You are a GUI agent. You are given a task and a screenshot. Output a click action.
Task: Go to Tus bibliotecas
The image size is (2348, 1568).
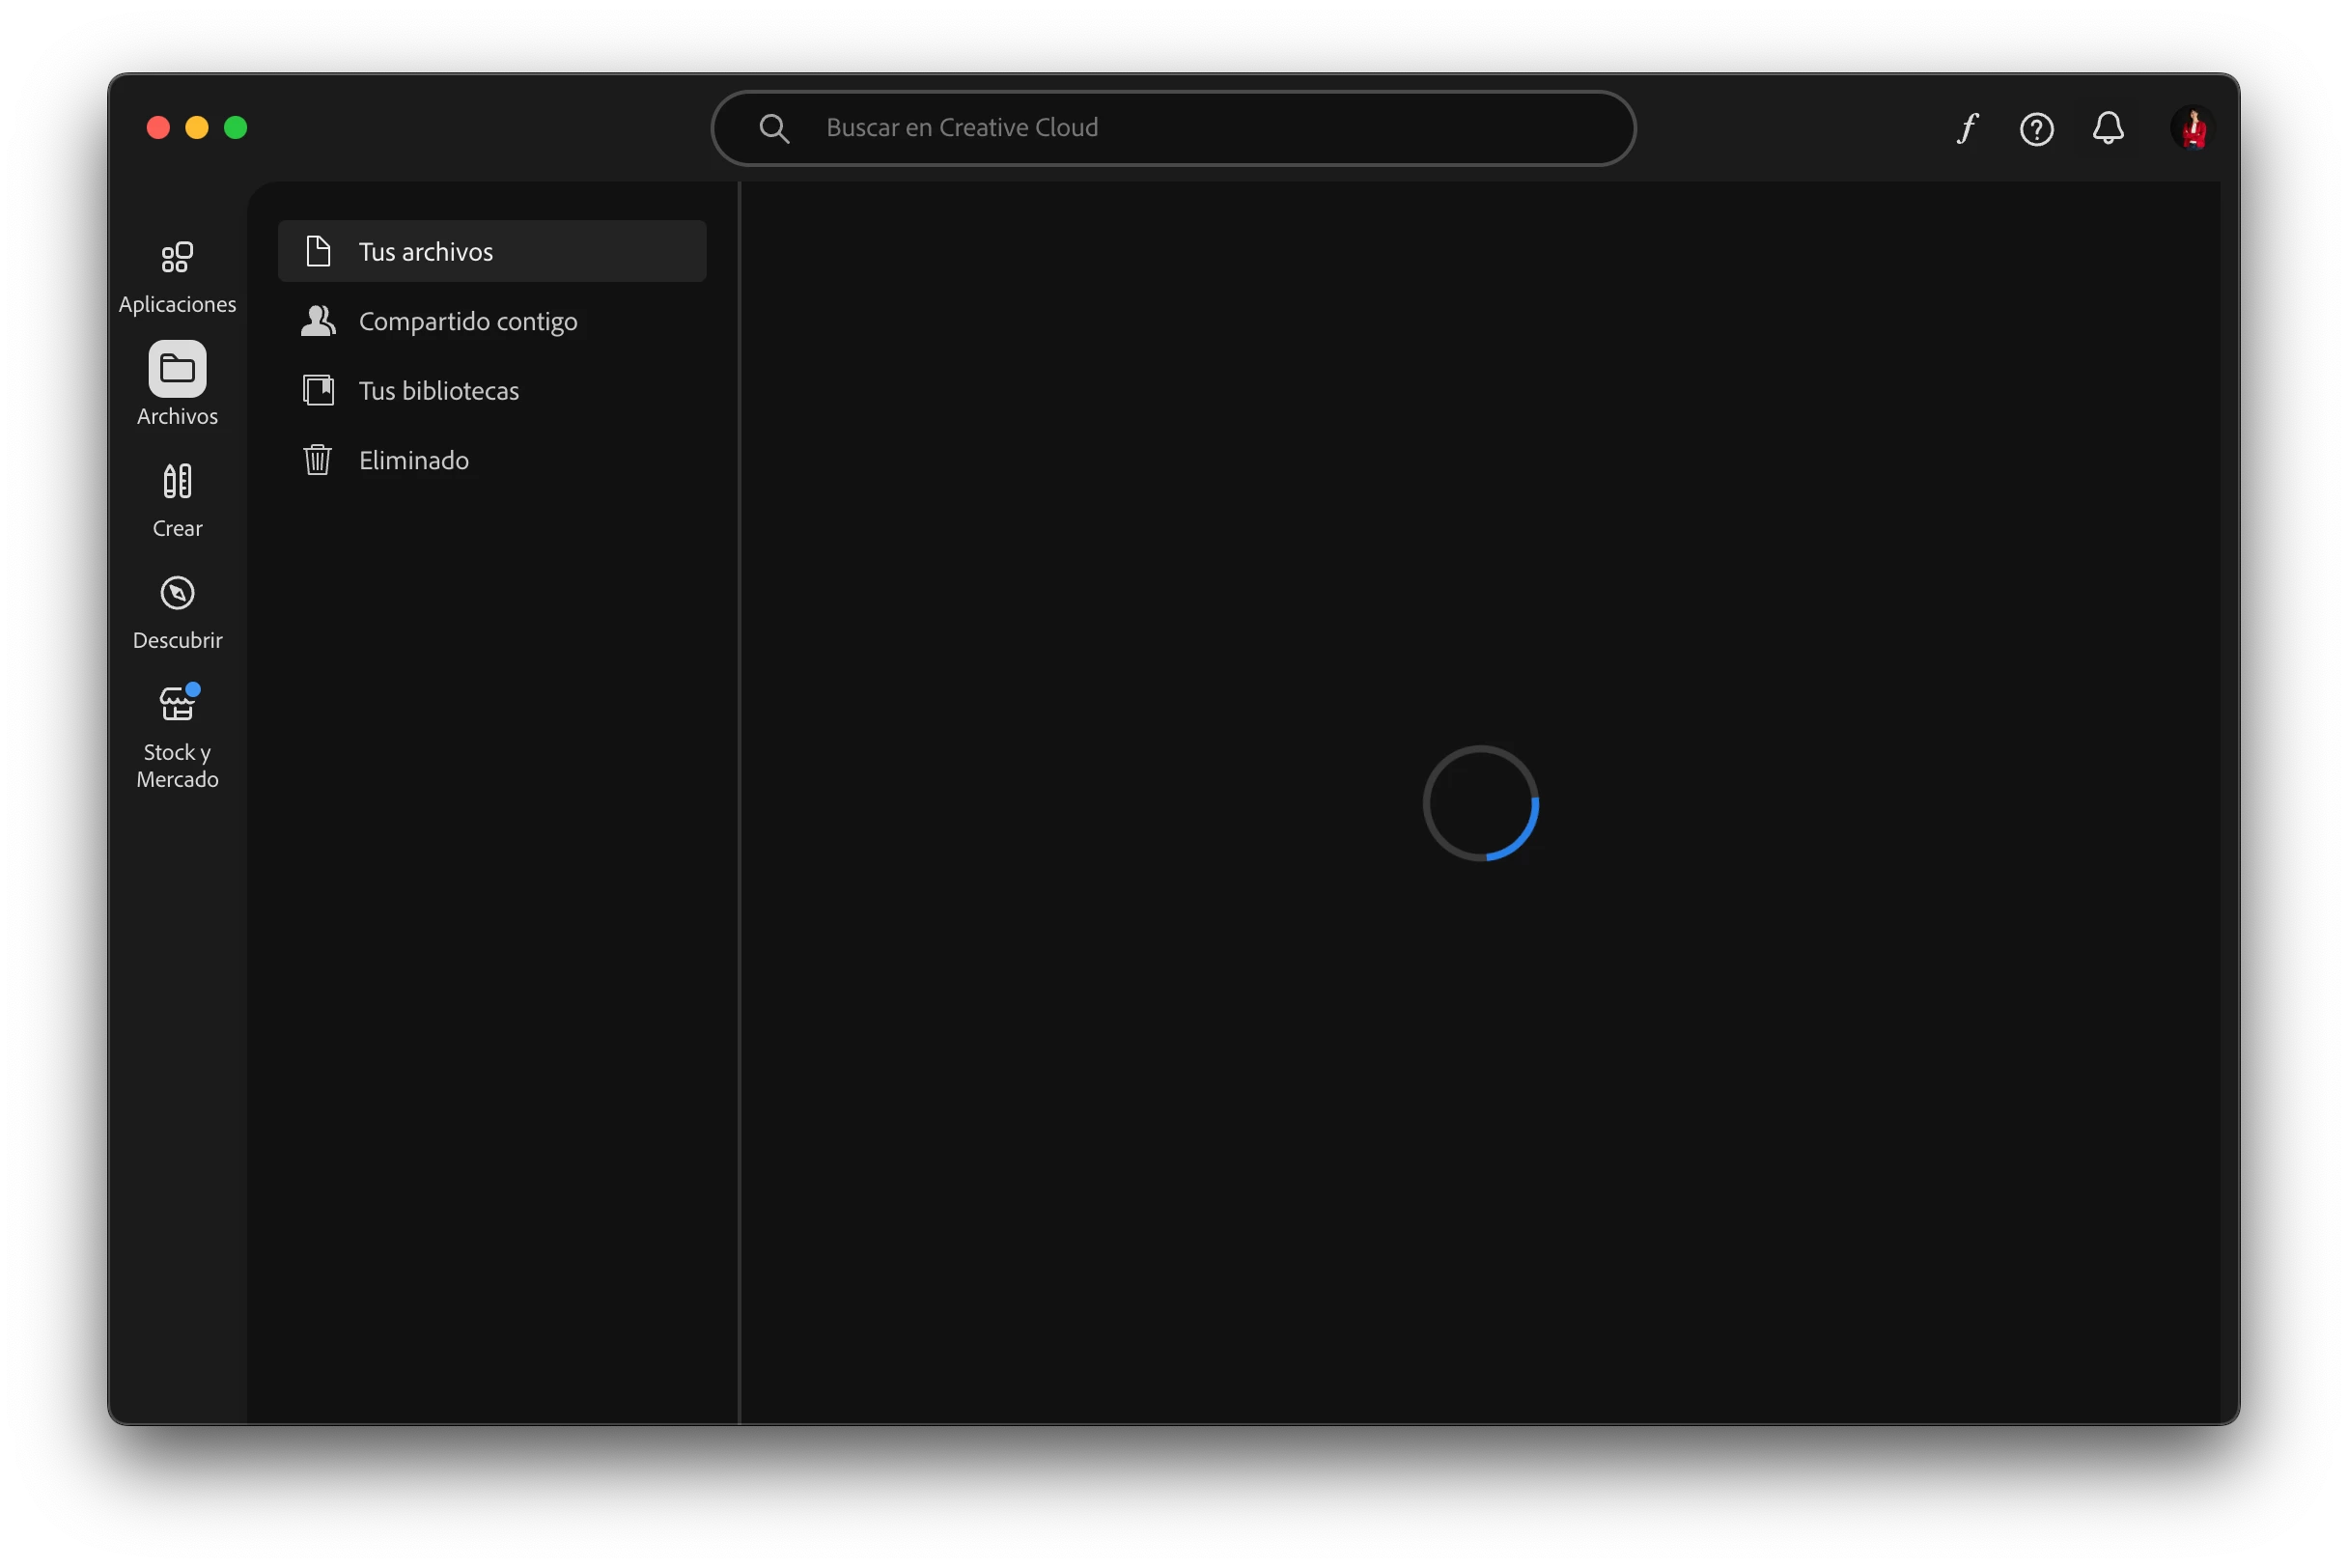tap(438, 390)
